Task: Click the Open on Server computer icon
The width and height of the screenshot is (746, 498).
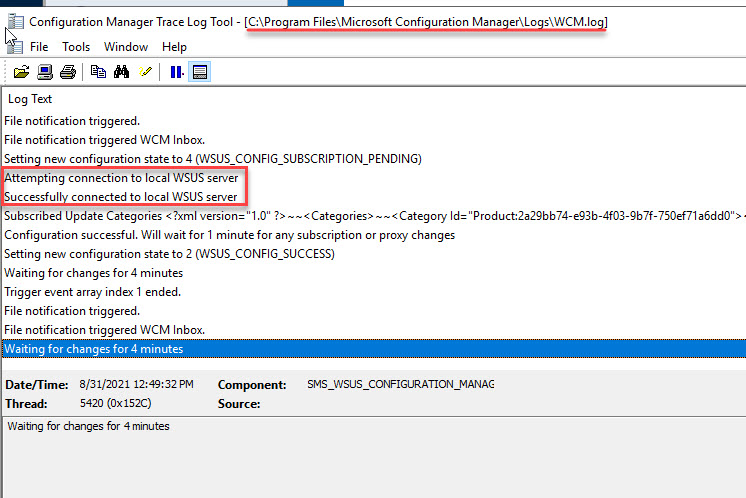Action: [x=45, y=72]
